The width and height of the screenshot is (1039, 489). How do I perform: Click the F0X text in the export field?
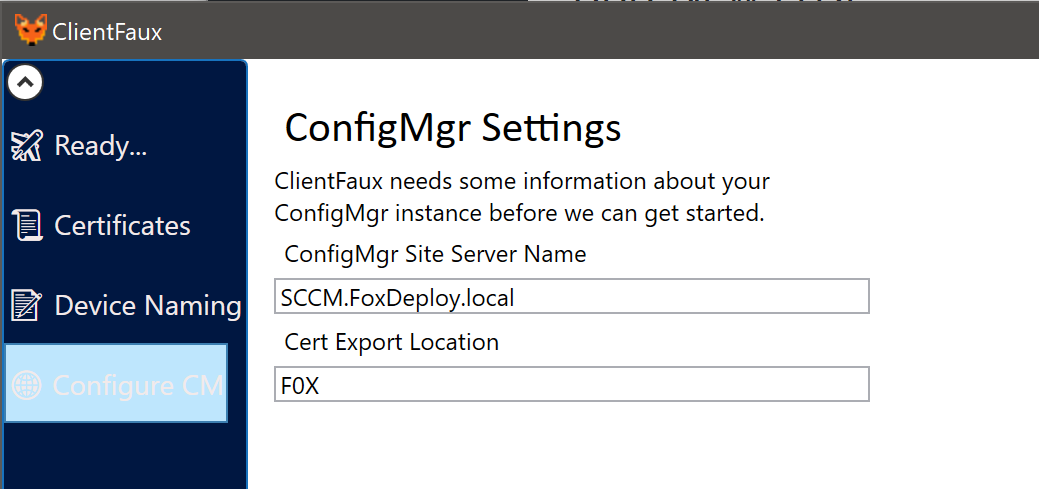point(300,386)
